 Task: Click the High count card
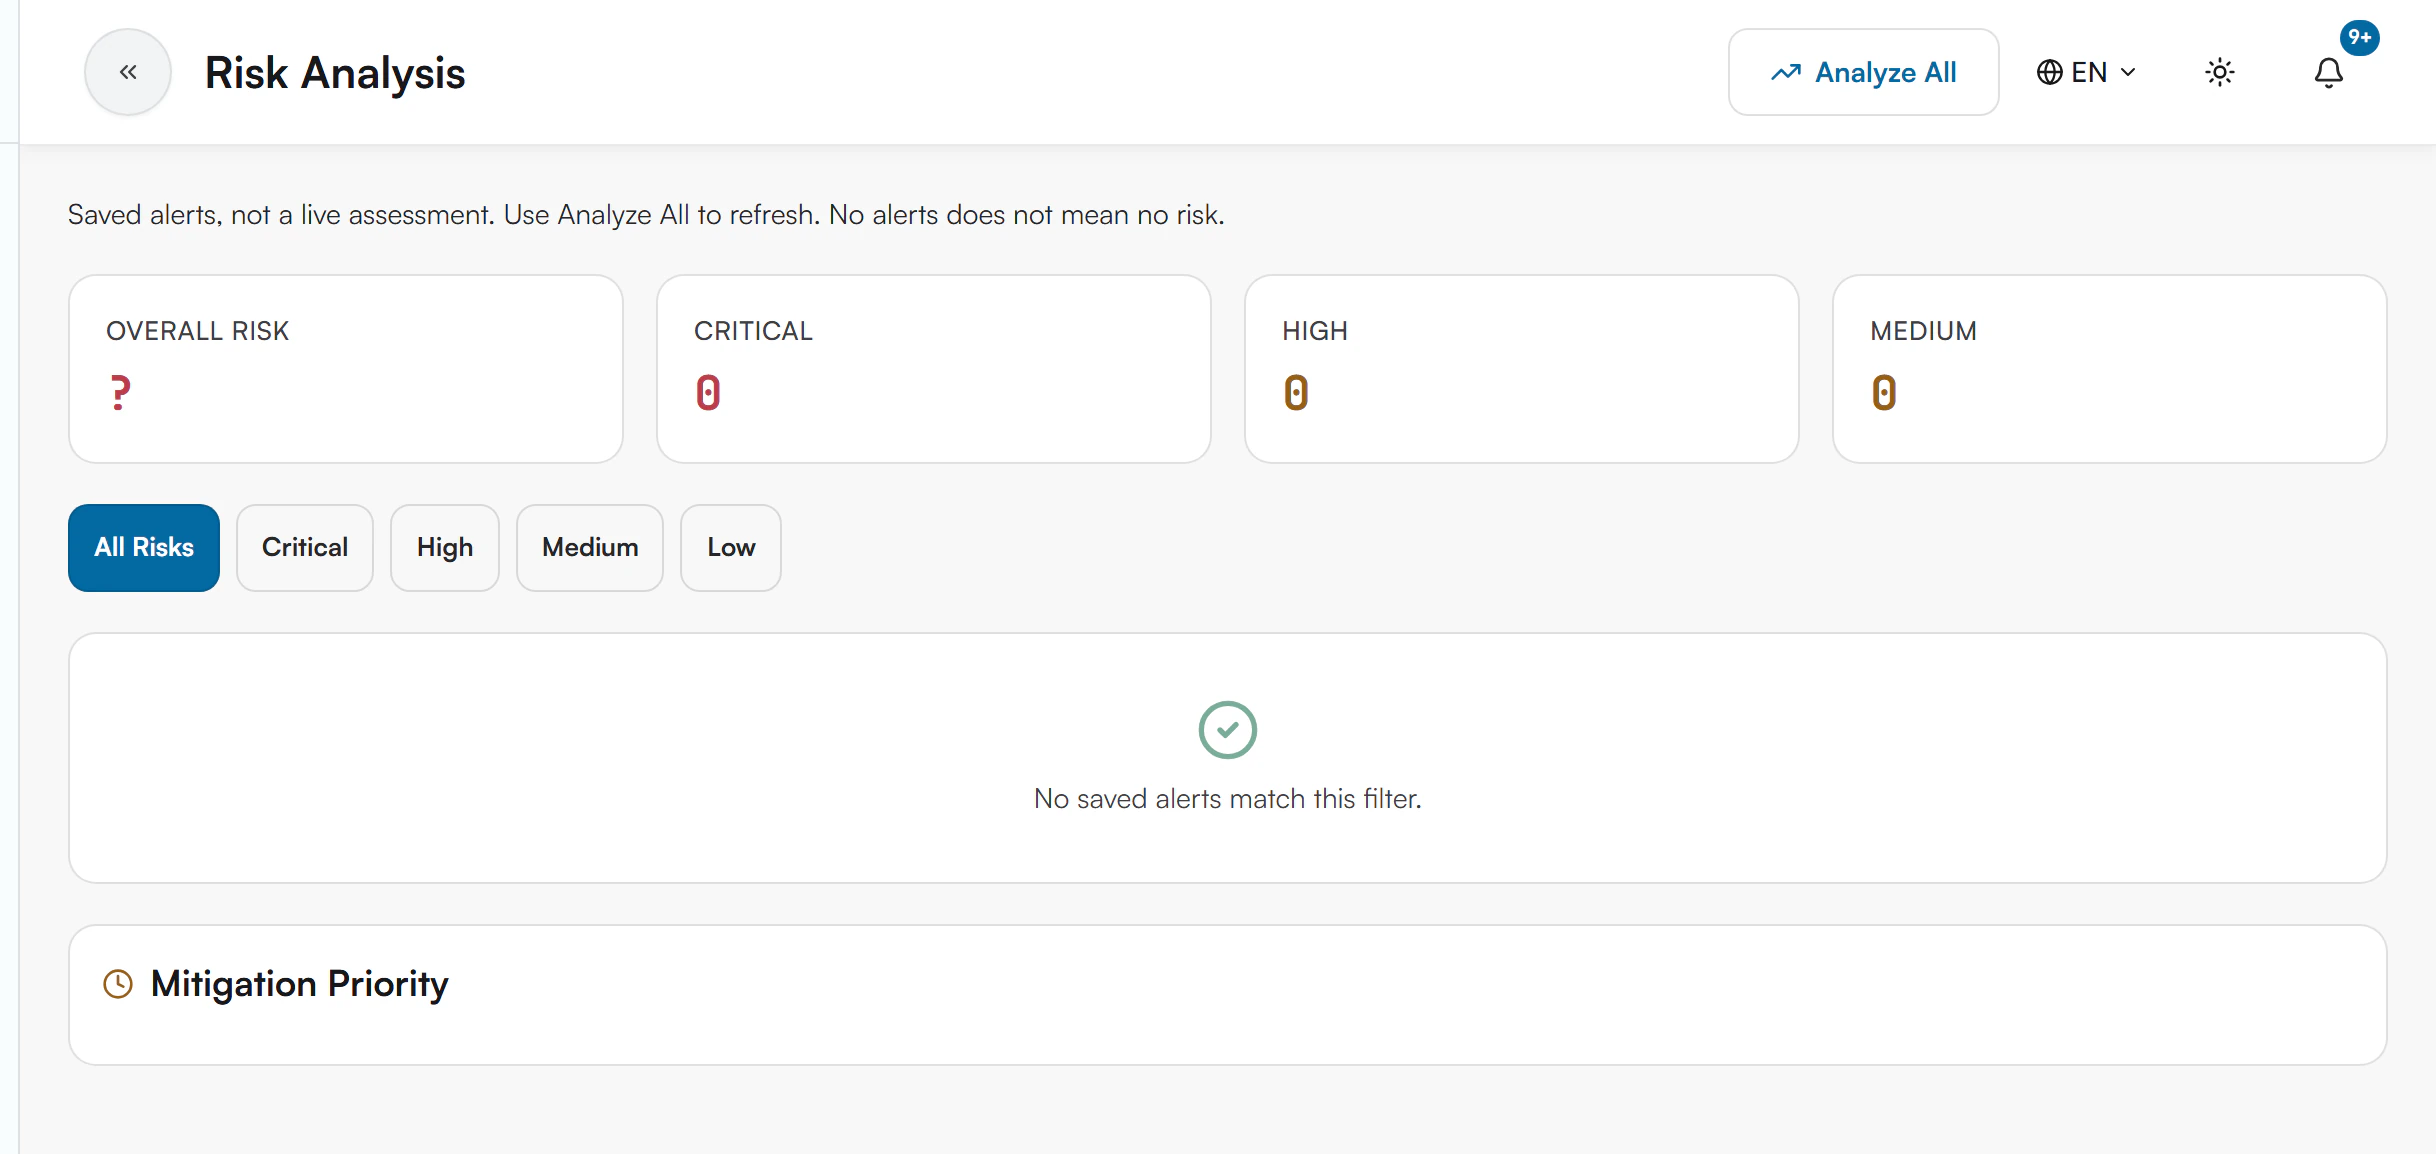point(1522,369)
